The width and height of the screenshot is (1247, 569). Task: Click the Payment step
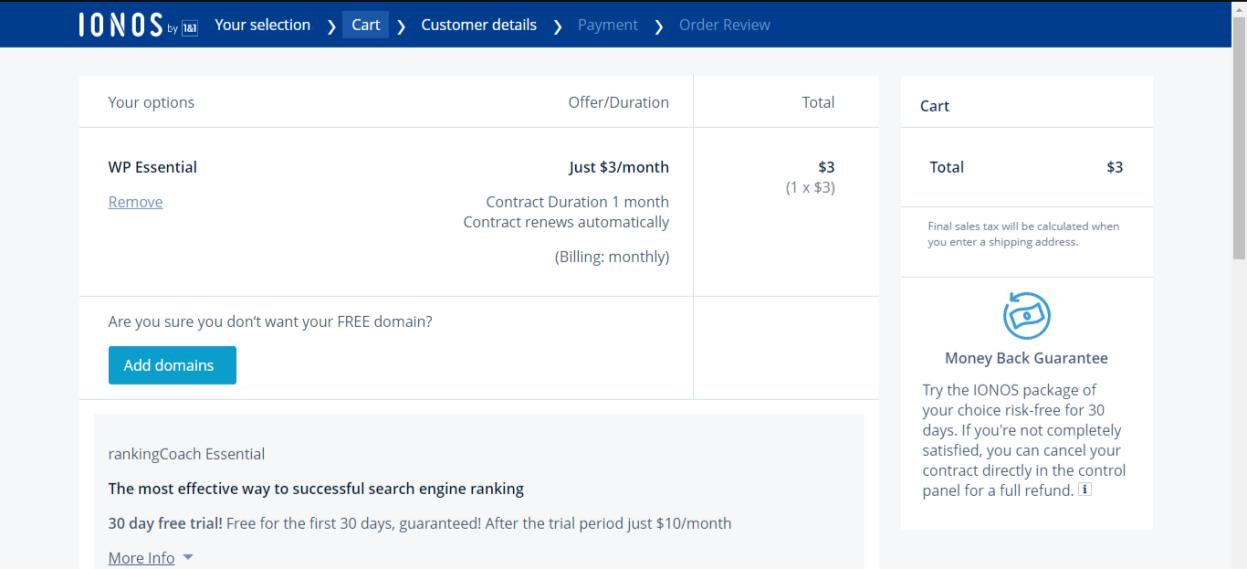click(x=608, y=25)
